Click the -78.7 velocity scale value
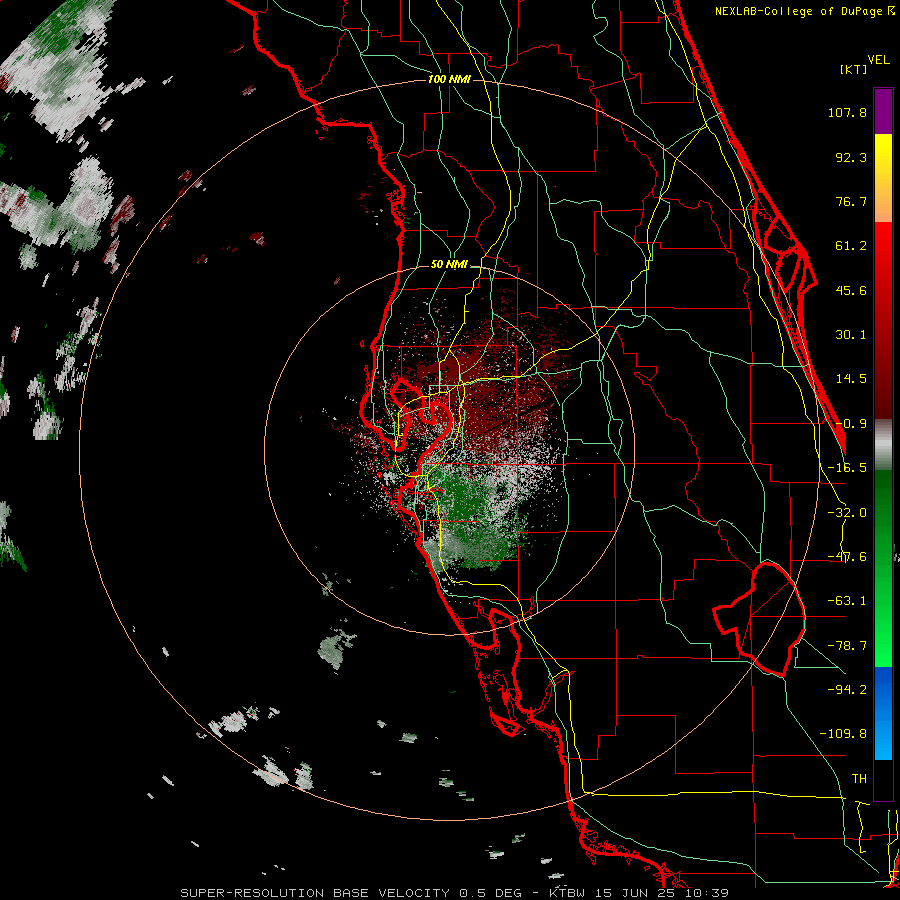The height and width of the screenshot is (900, 900). tap(847, 646)
